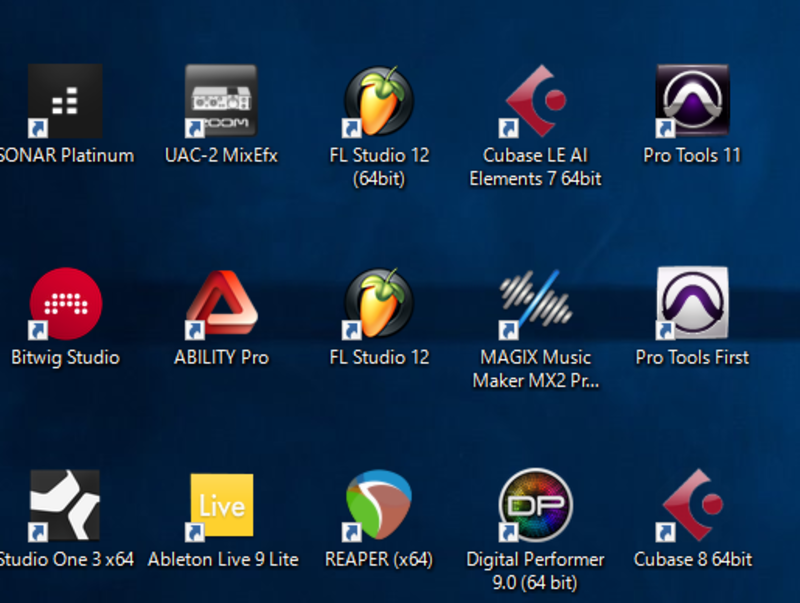This screenshot has height=603, width=800.
Task: Click the "Pro Tools 11" label text
Action: tap(692, 155)
